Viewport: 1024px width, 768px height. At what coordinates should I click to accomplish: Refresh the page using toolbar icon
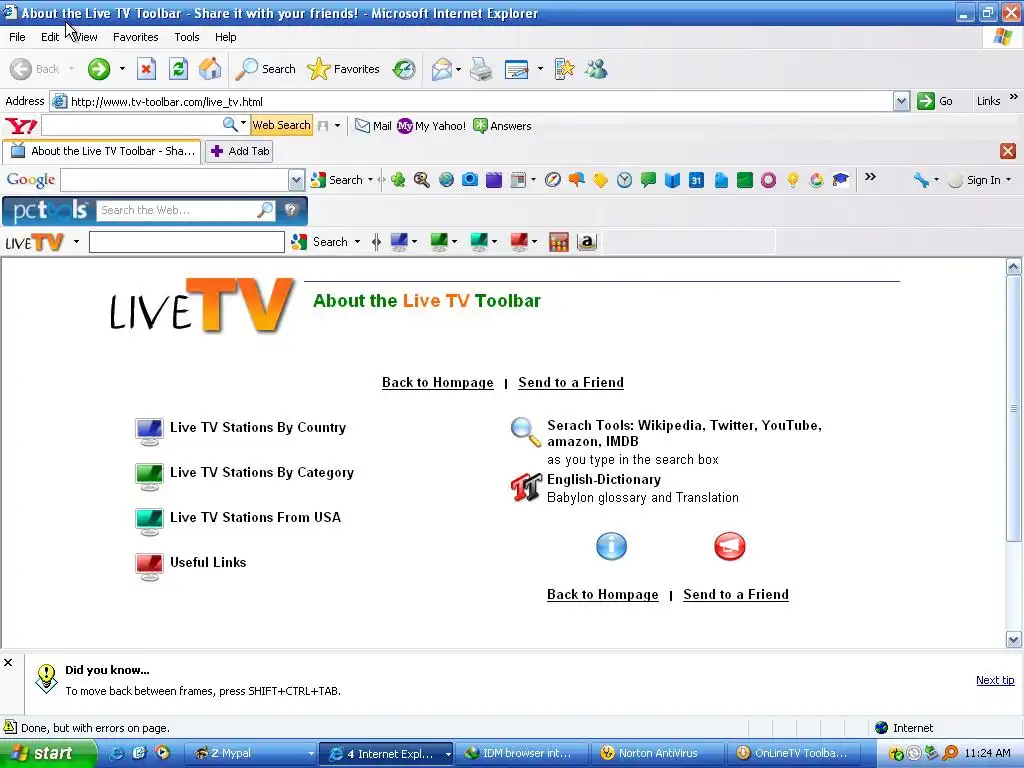tap(178, 69)
